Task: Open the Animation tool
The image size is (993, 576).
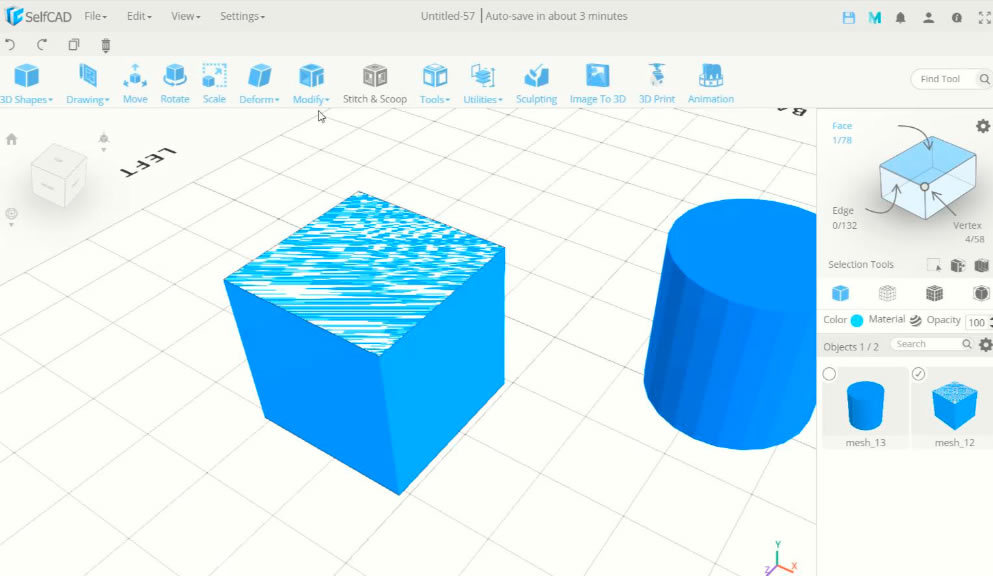Action: [711, 84]
